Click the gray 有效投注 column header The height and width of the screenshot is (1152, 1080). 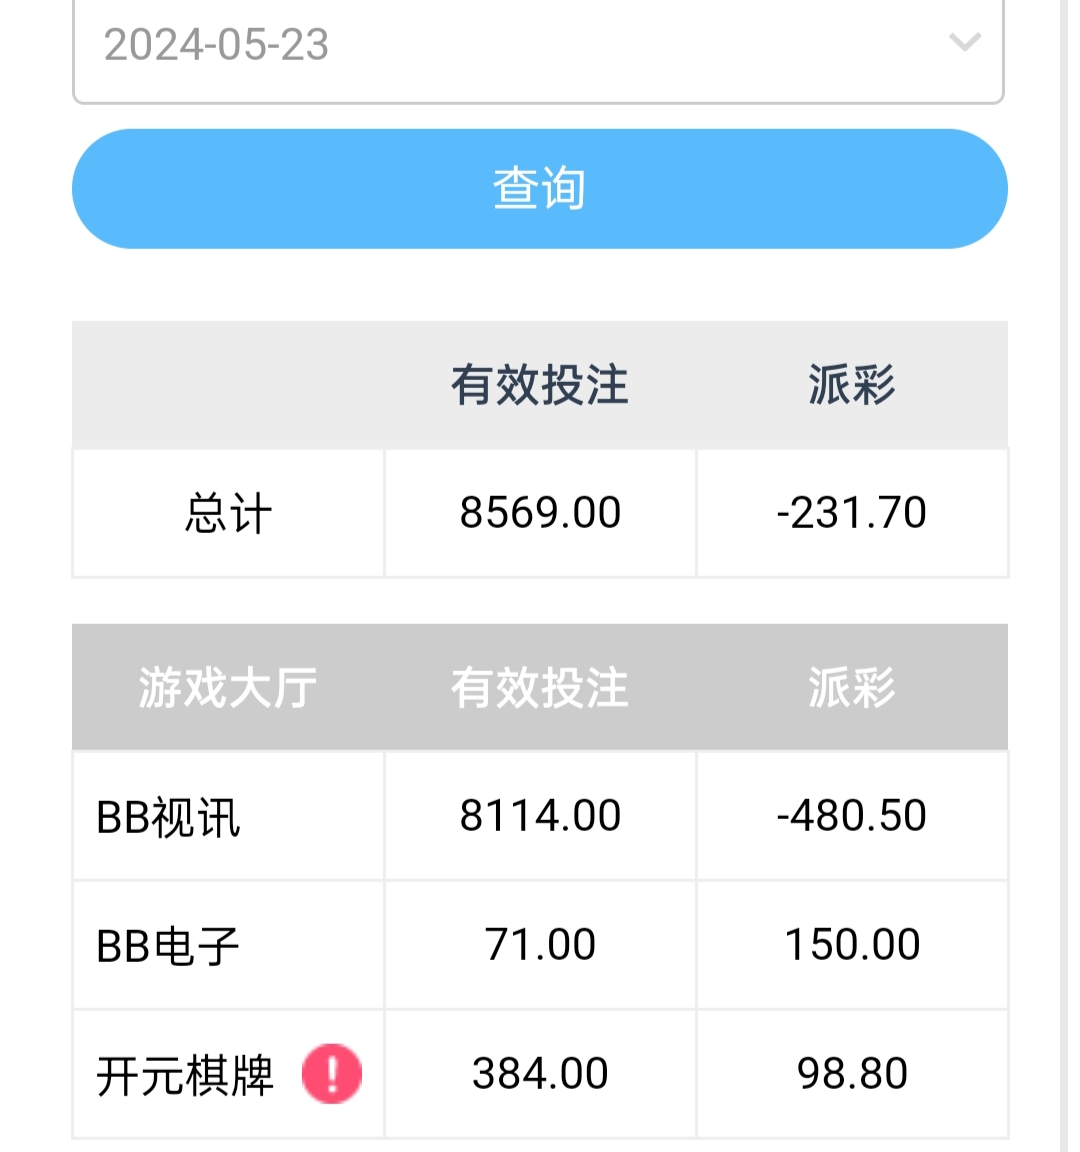pos(540,688)
